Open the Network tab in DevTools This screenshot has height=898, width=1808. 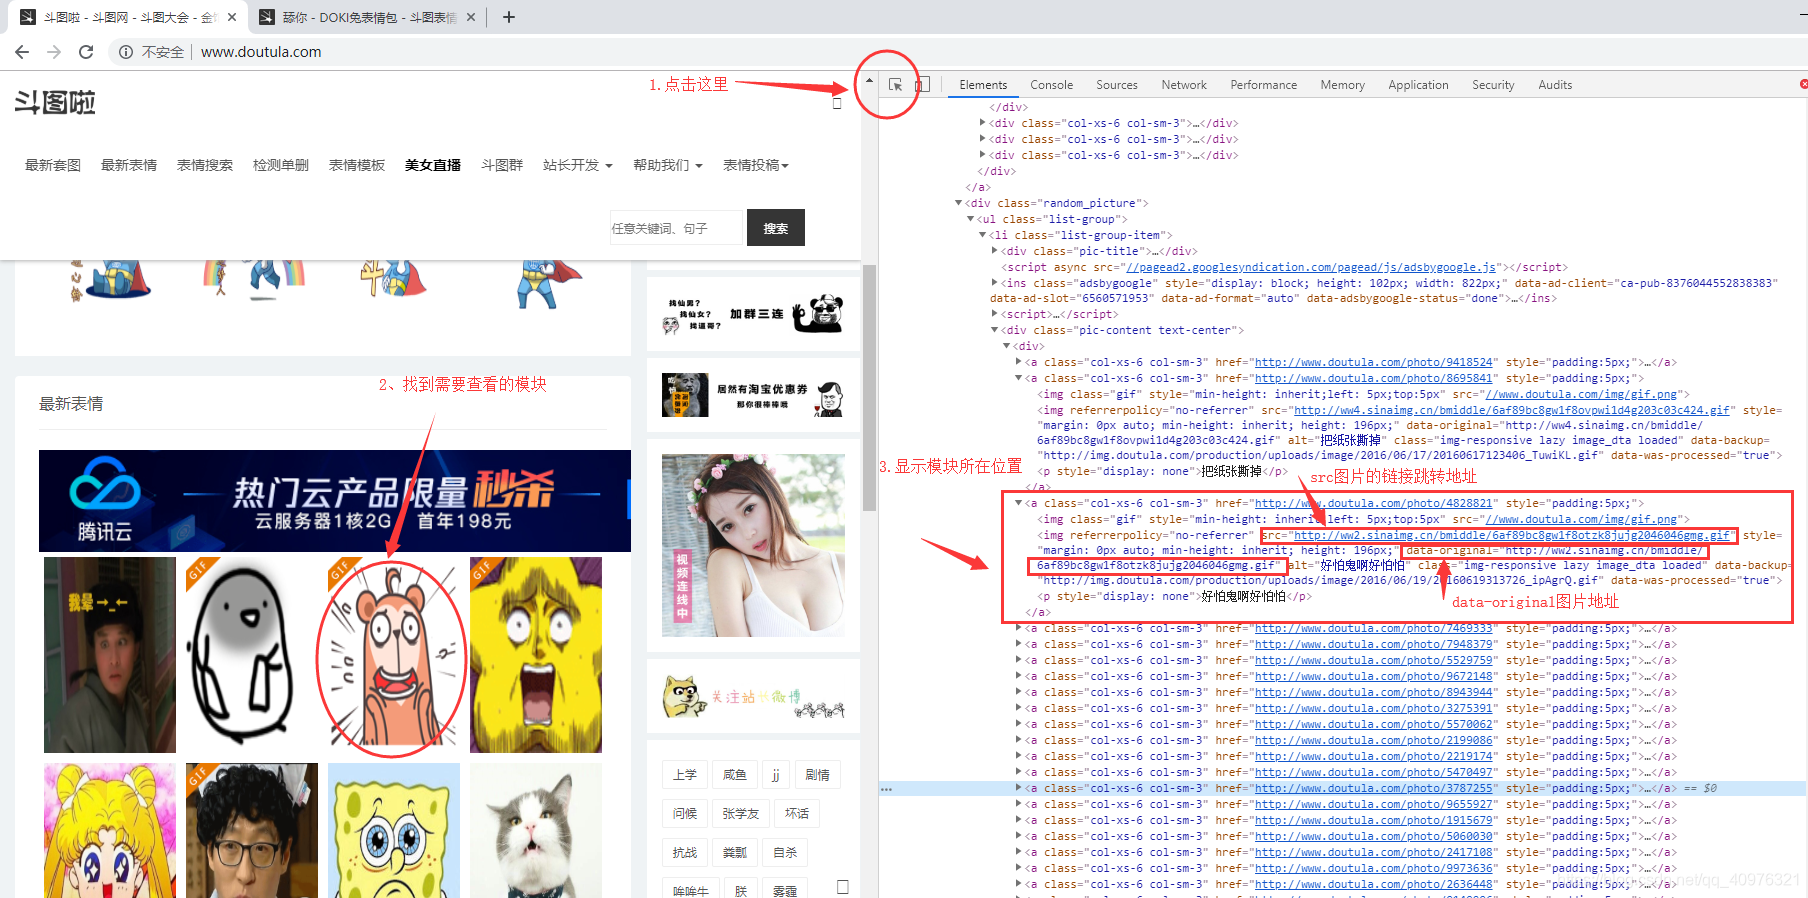tap(1184, 85)
